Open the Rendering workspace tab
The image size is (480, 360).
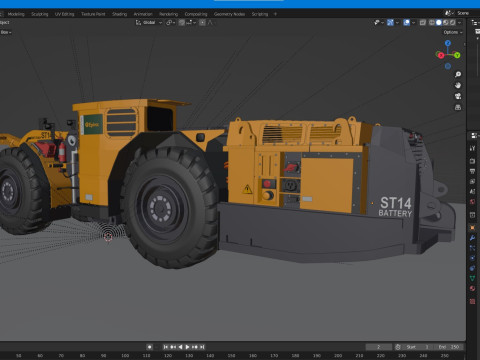(168, 14)
